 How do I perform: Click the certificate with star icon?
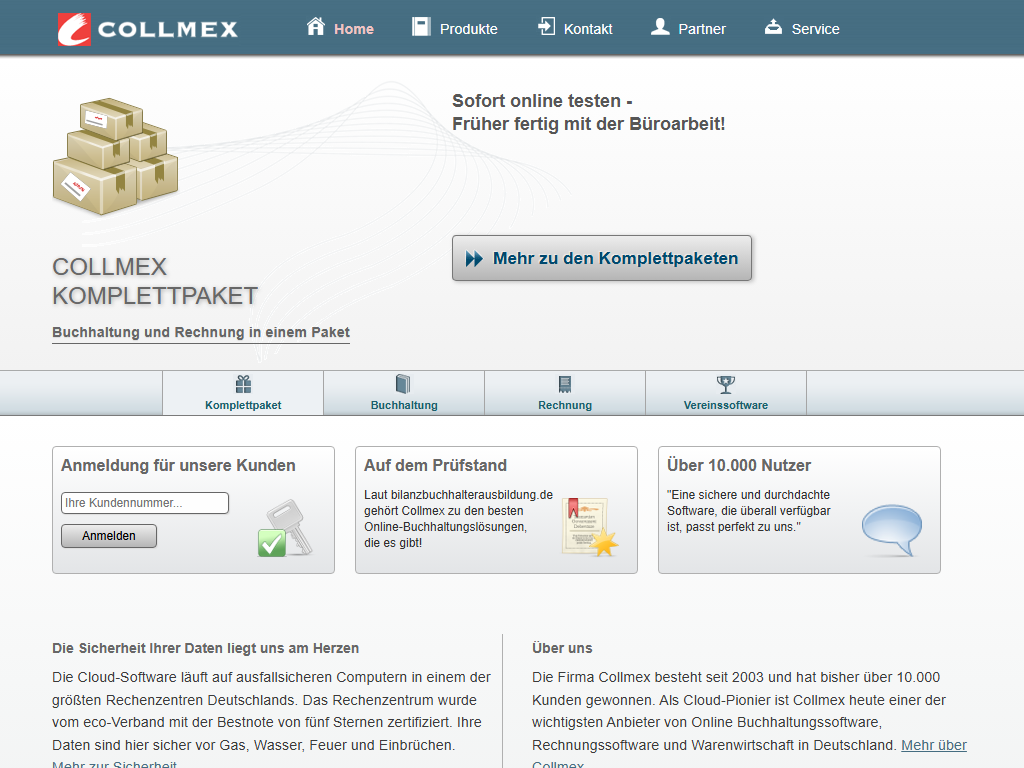pyautogui.click(x=590, y=527)
